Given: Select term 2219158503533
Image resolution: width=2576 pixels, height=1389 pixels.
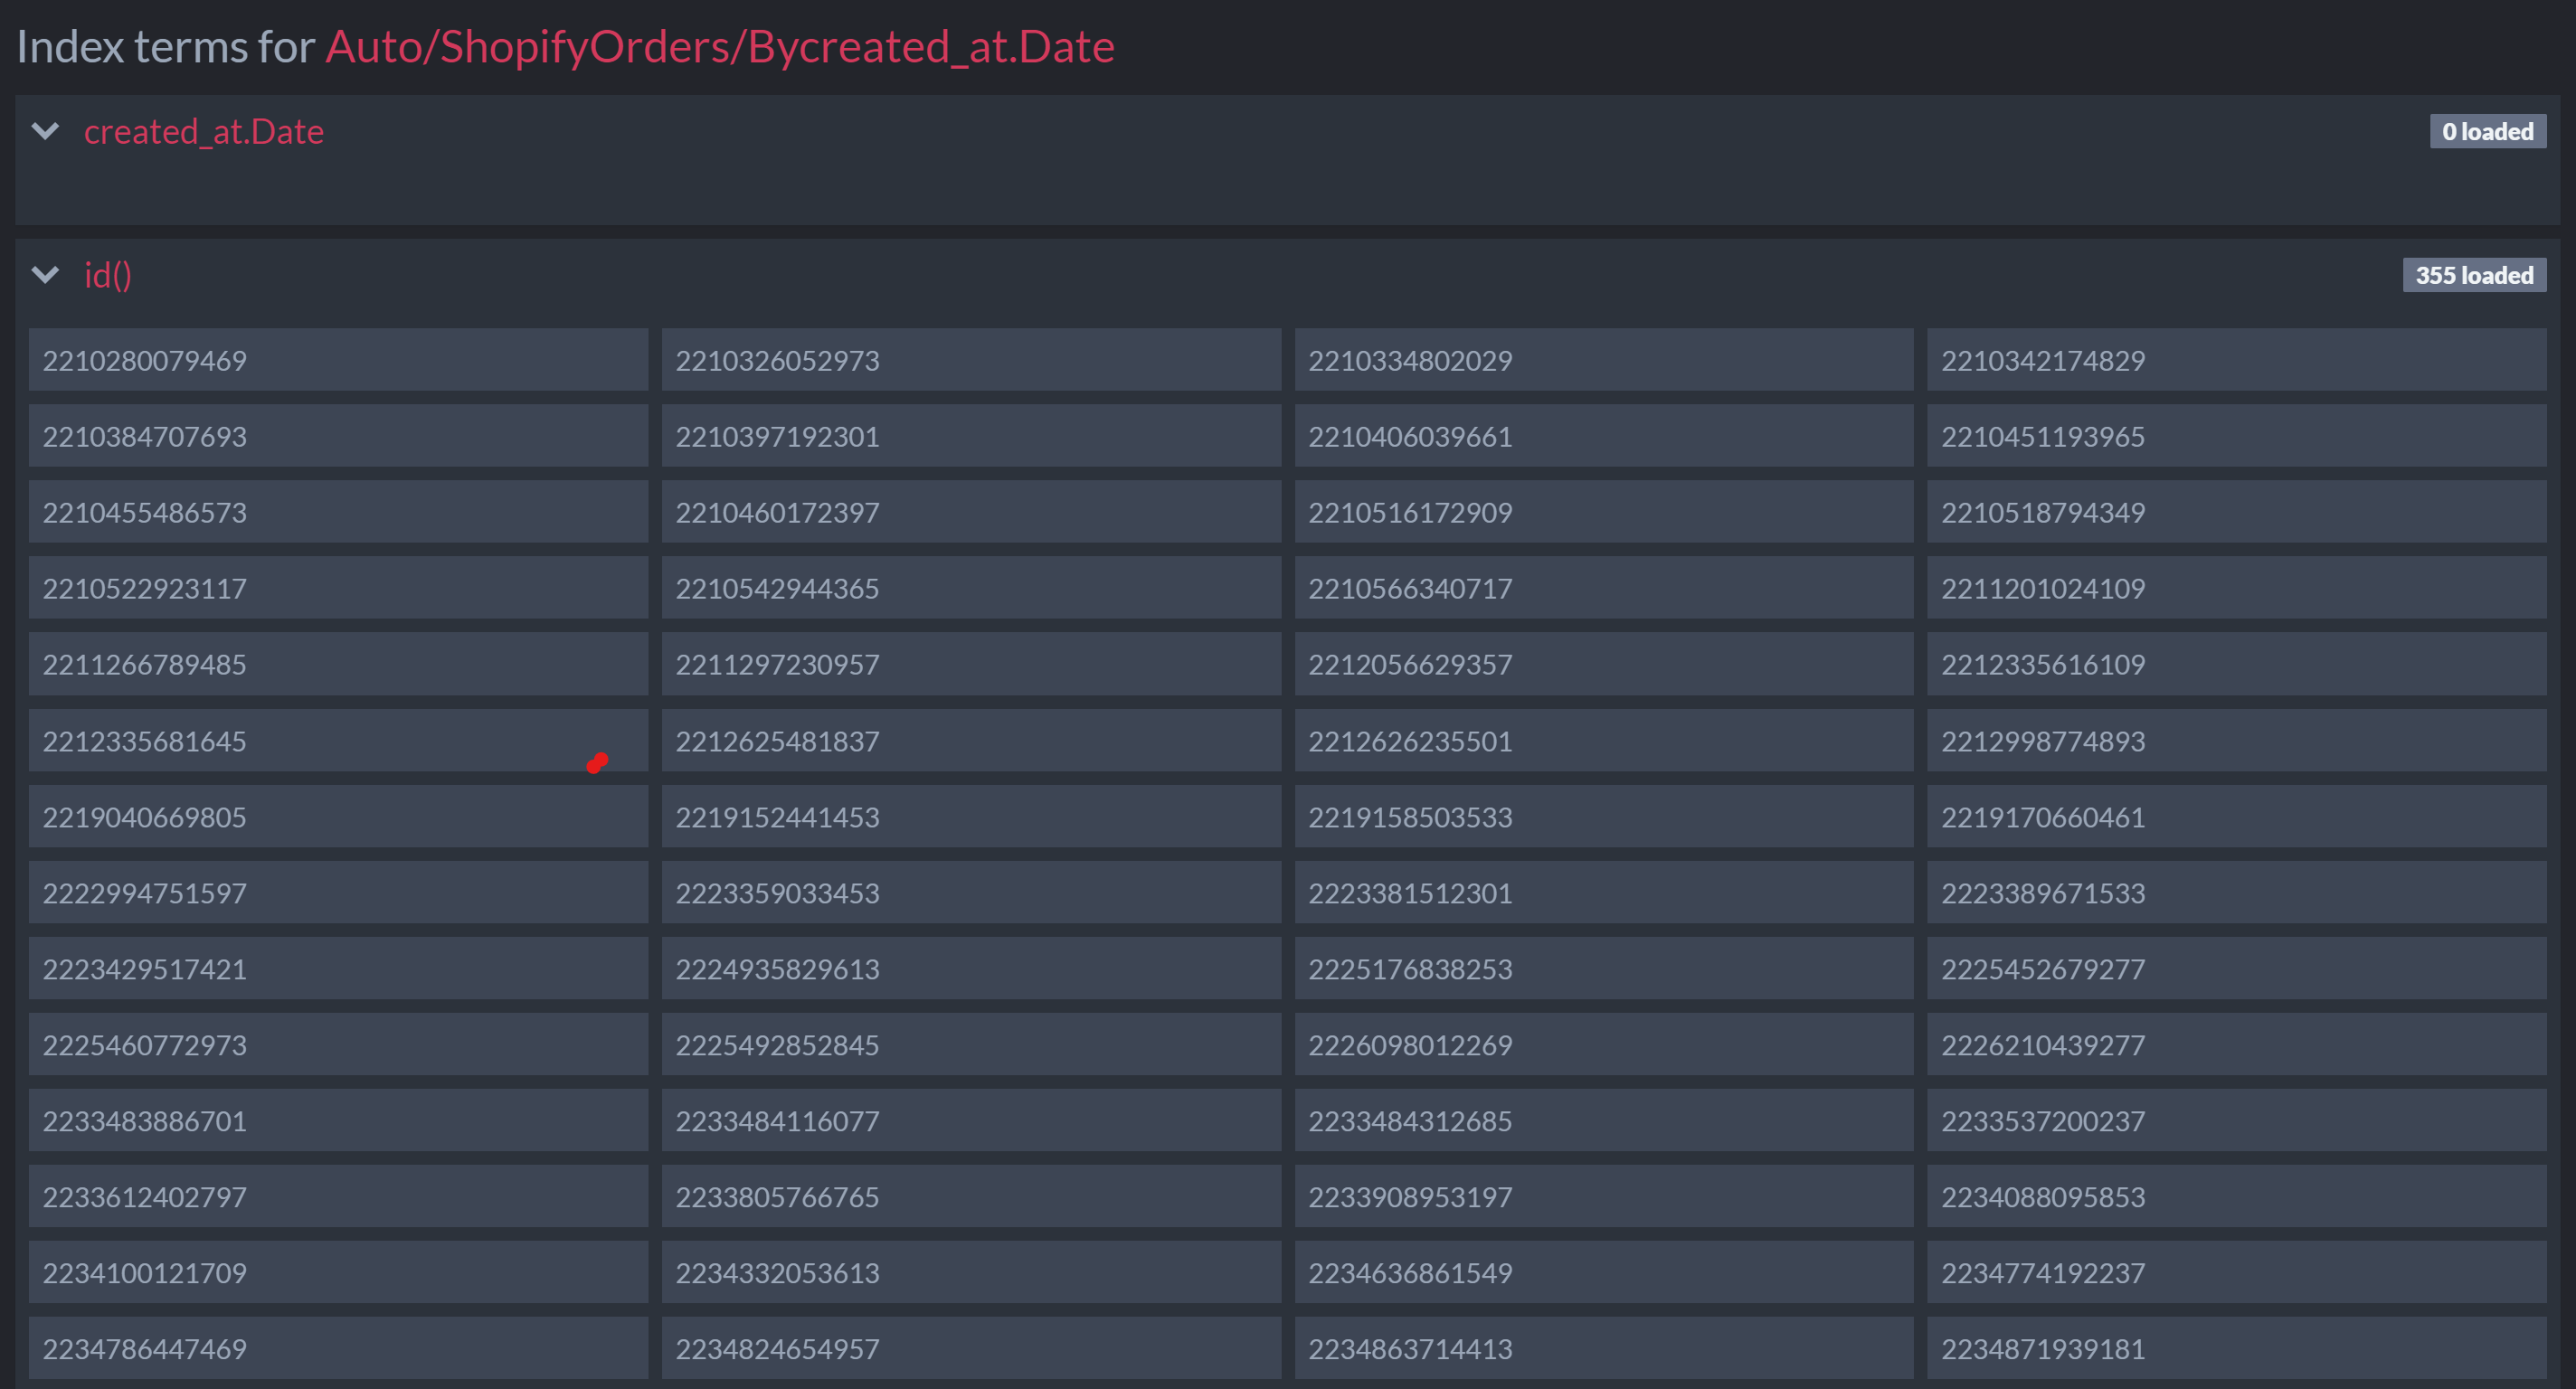Looking at the screenshot, I should point(1604,817).
